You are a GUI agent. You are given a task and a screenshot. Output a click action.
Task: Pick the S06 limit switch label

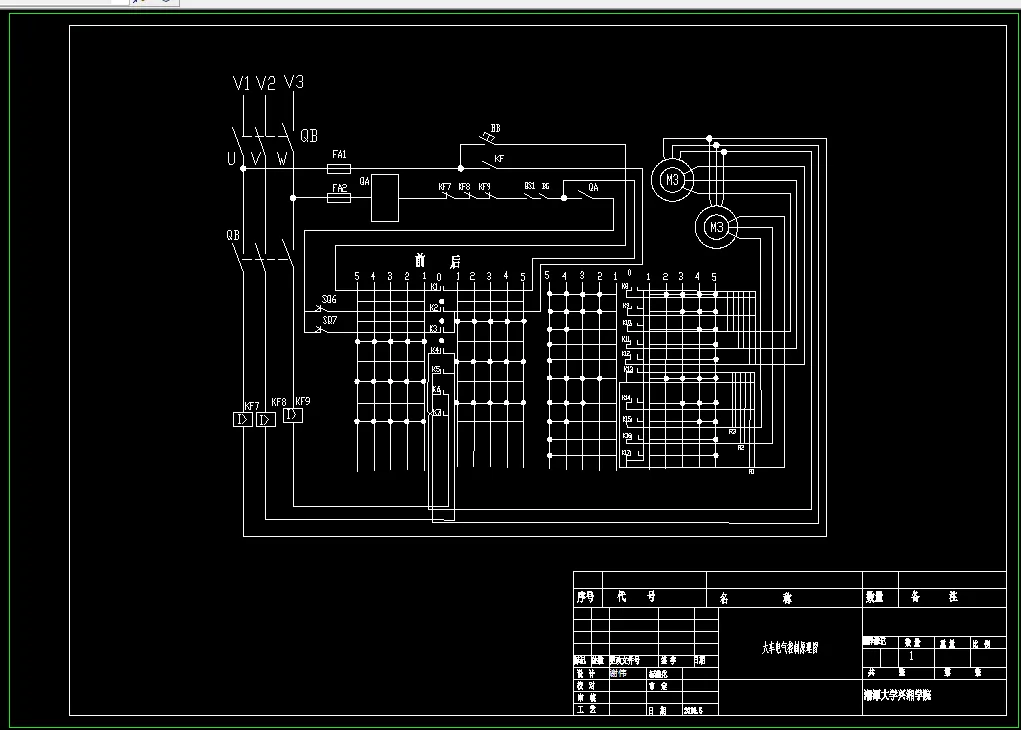coord(329,299)
